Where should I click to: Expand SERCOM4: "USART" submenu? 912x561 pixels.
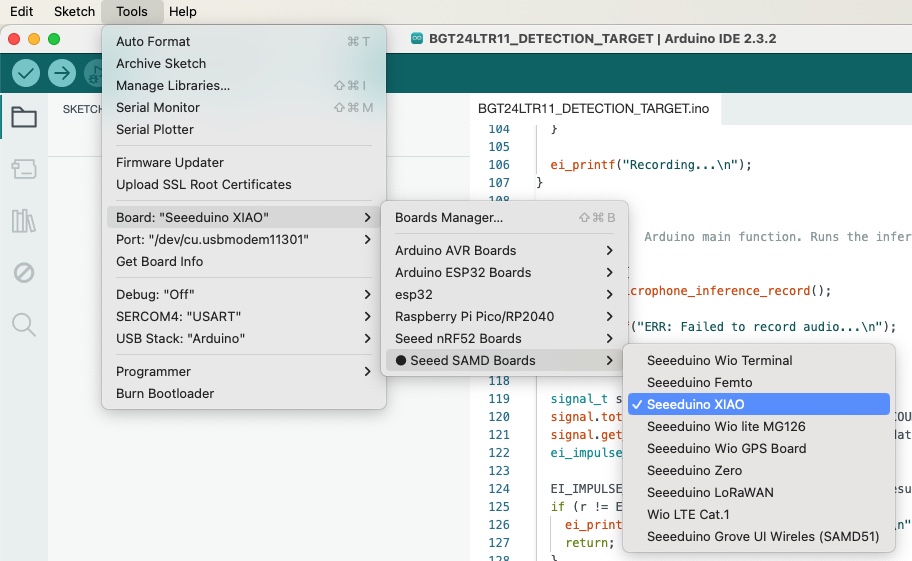(x=244, y=316)
